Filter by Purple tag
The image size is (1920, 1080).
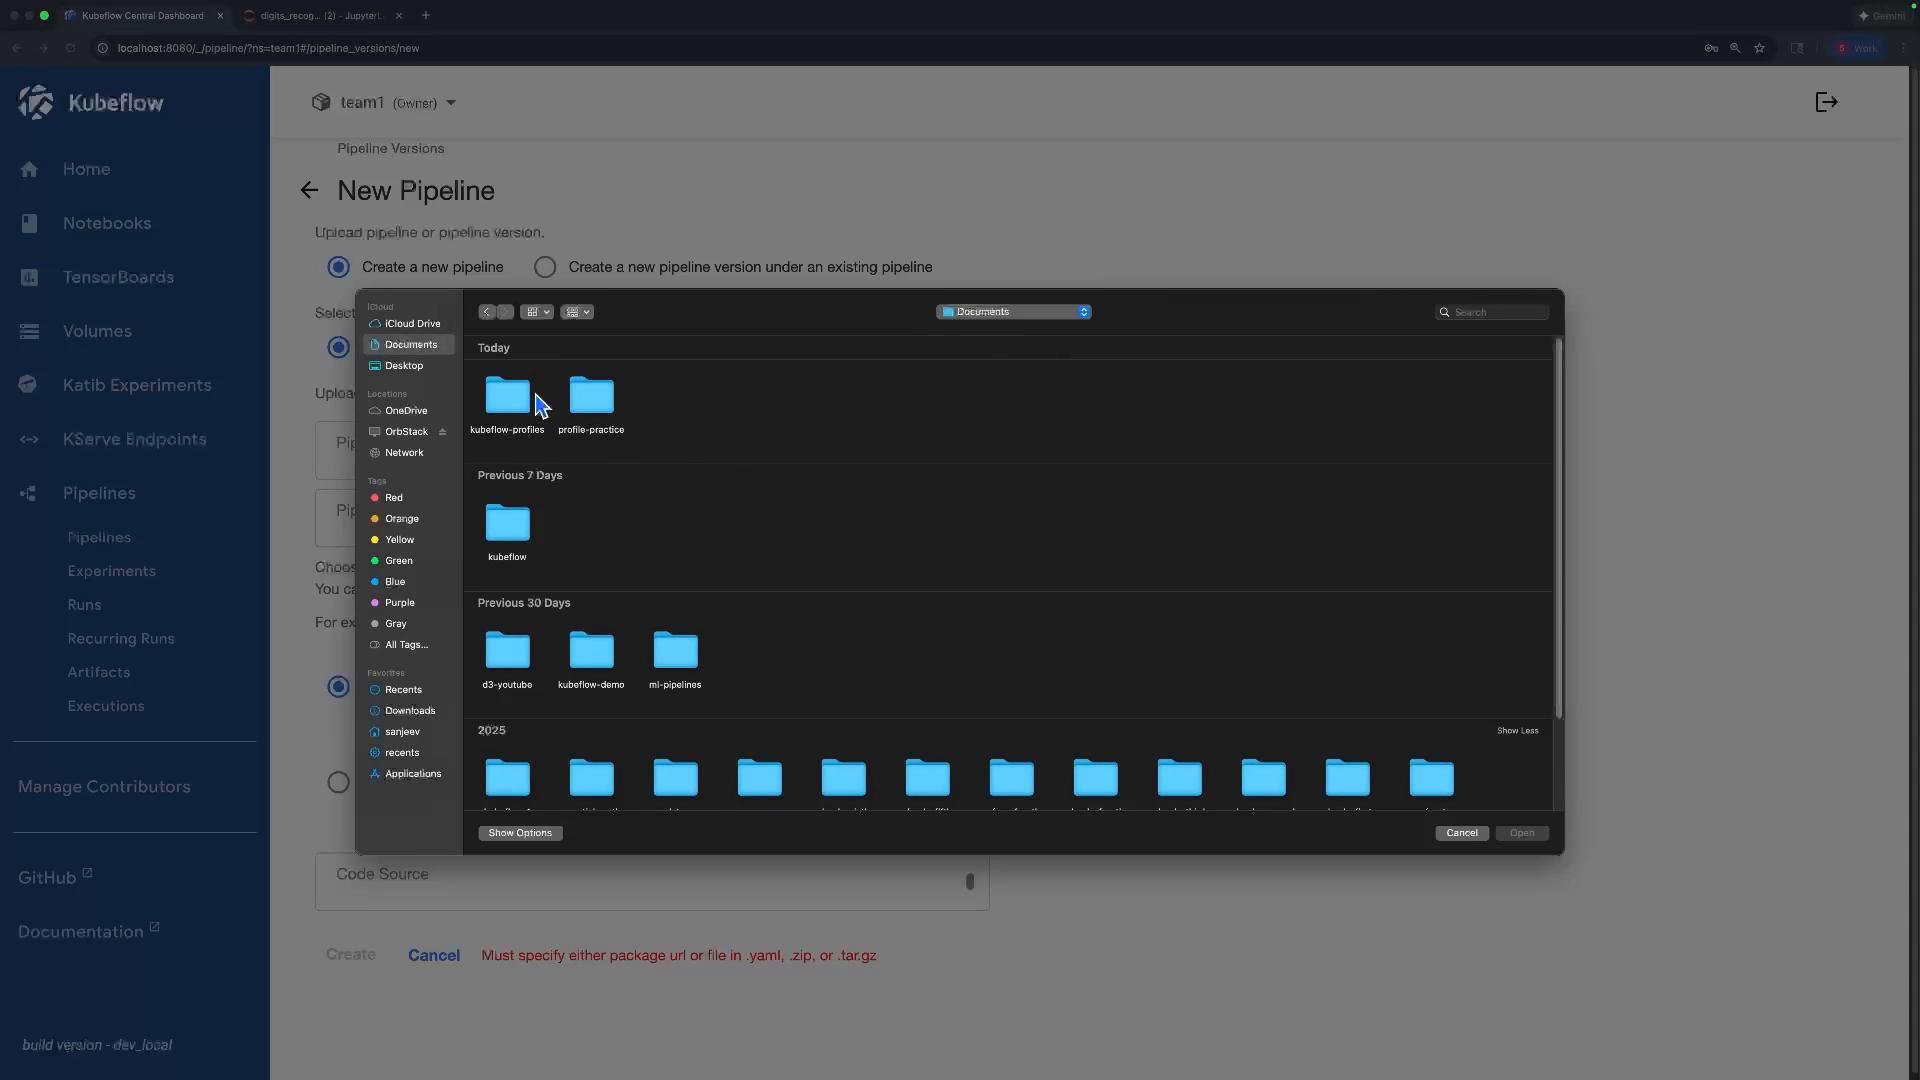pos(408,603)
